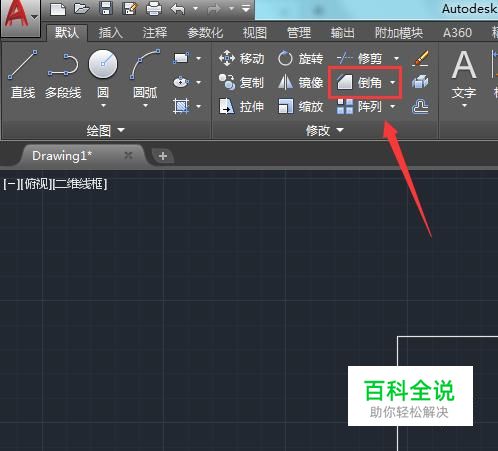The height and width of the screenshot is (451, 498).
Task: Click the 移动 move tool
Action: click(x=242, y=59)
